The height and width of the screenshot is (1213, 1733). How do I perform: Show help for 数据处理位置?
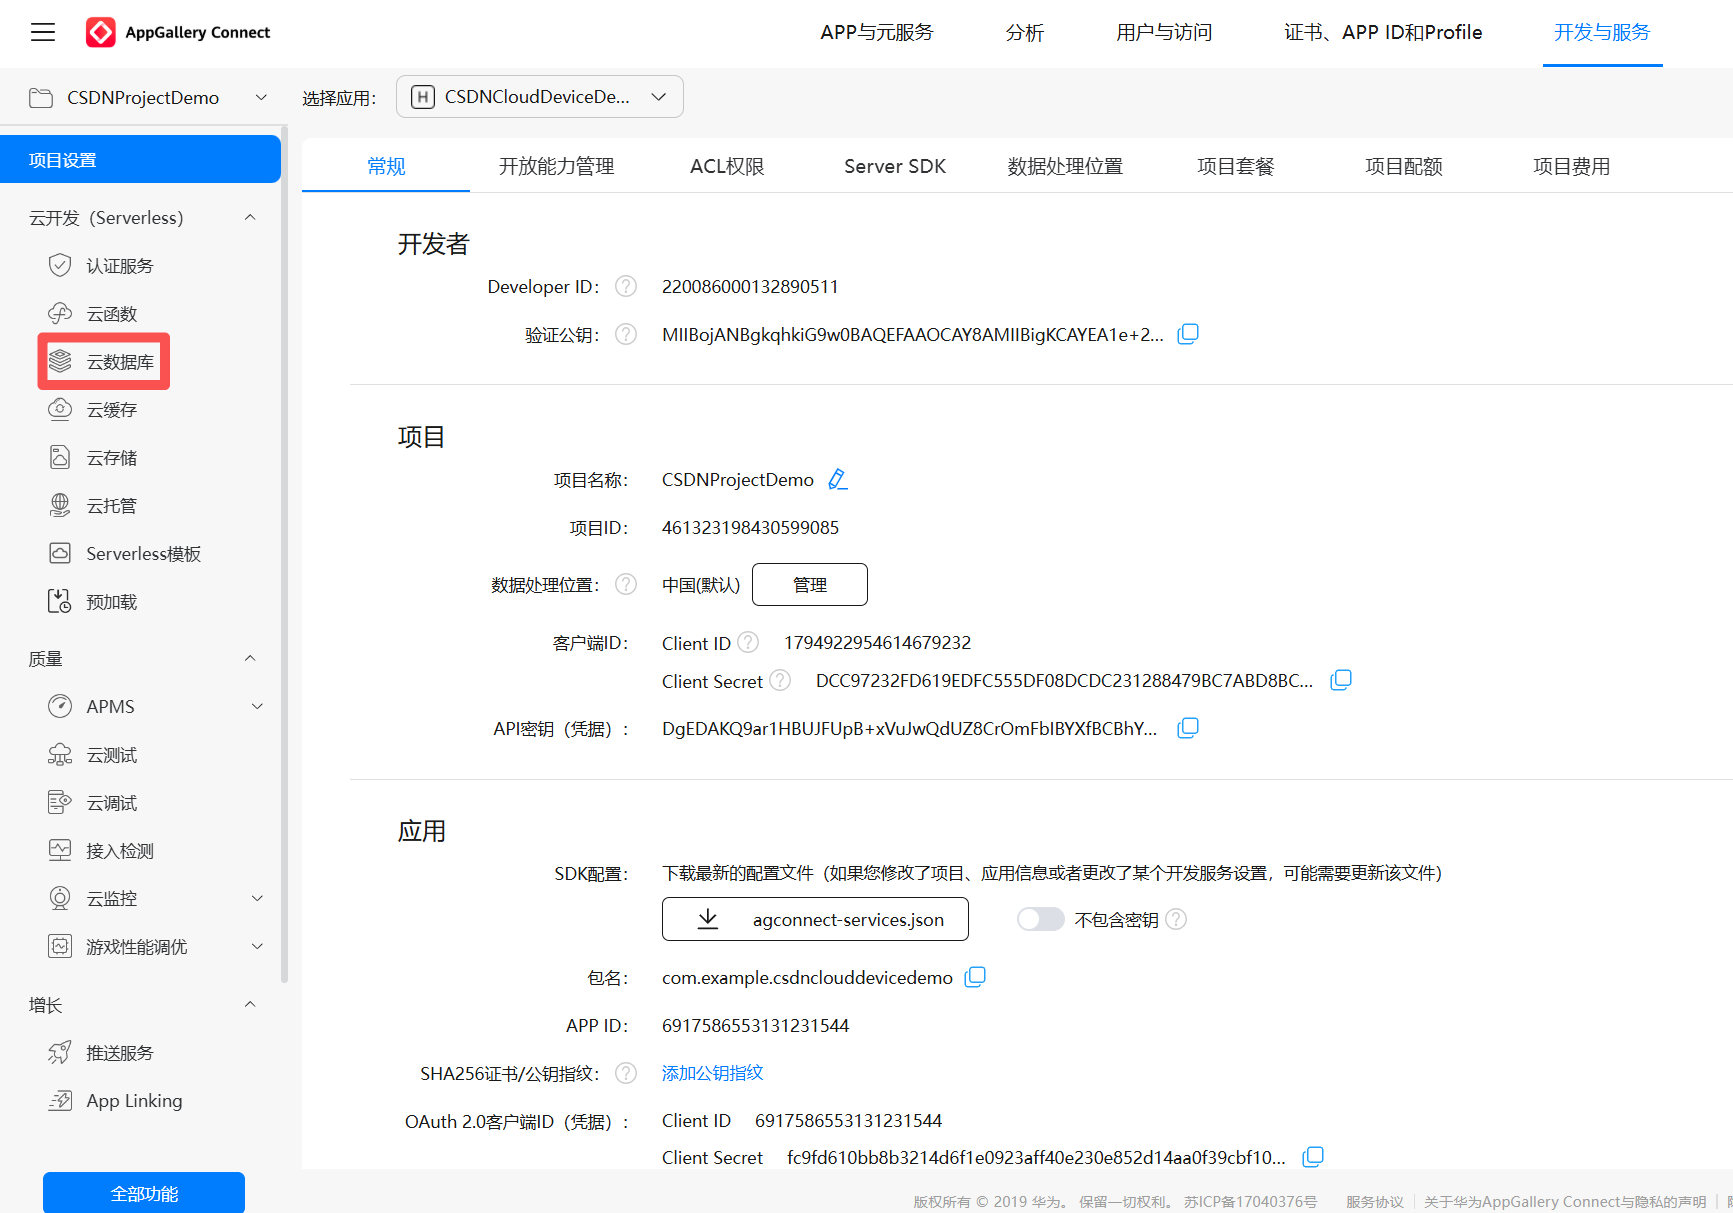pos(626,584)
